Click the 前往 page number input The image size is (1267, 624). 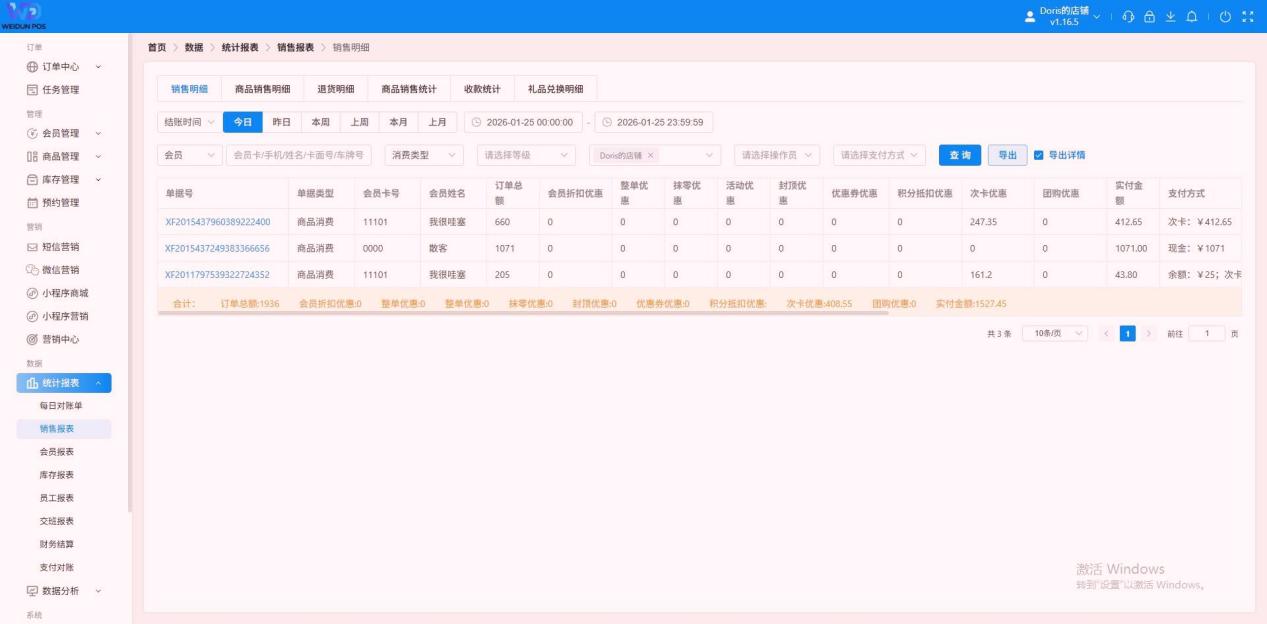click(x=1207, y=333)
